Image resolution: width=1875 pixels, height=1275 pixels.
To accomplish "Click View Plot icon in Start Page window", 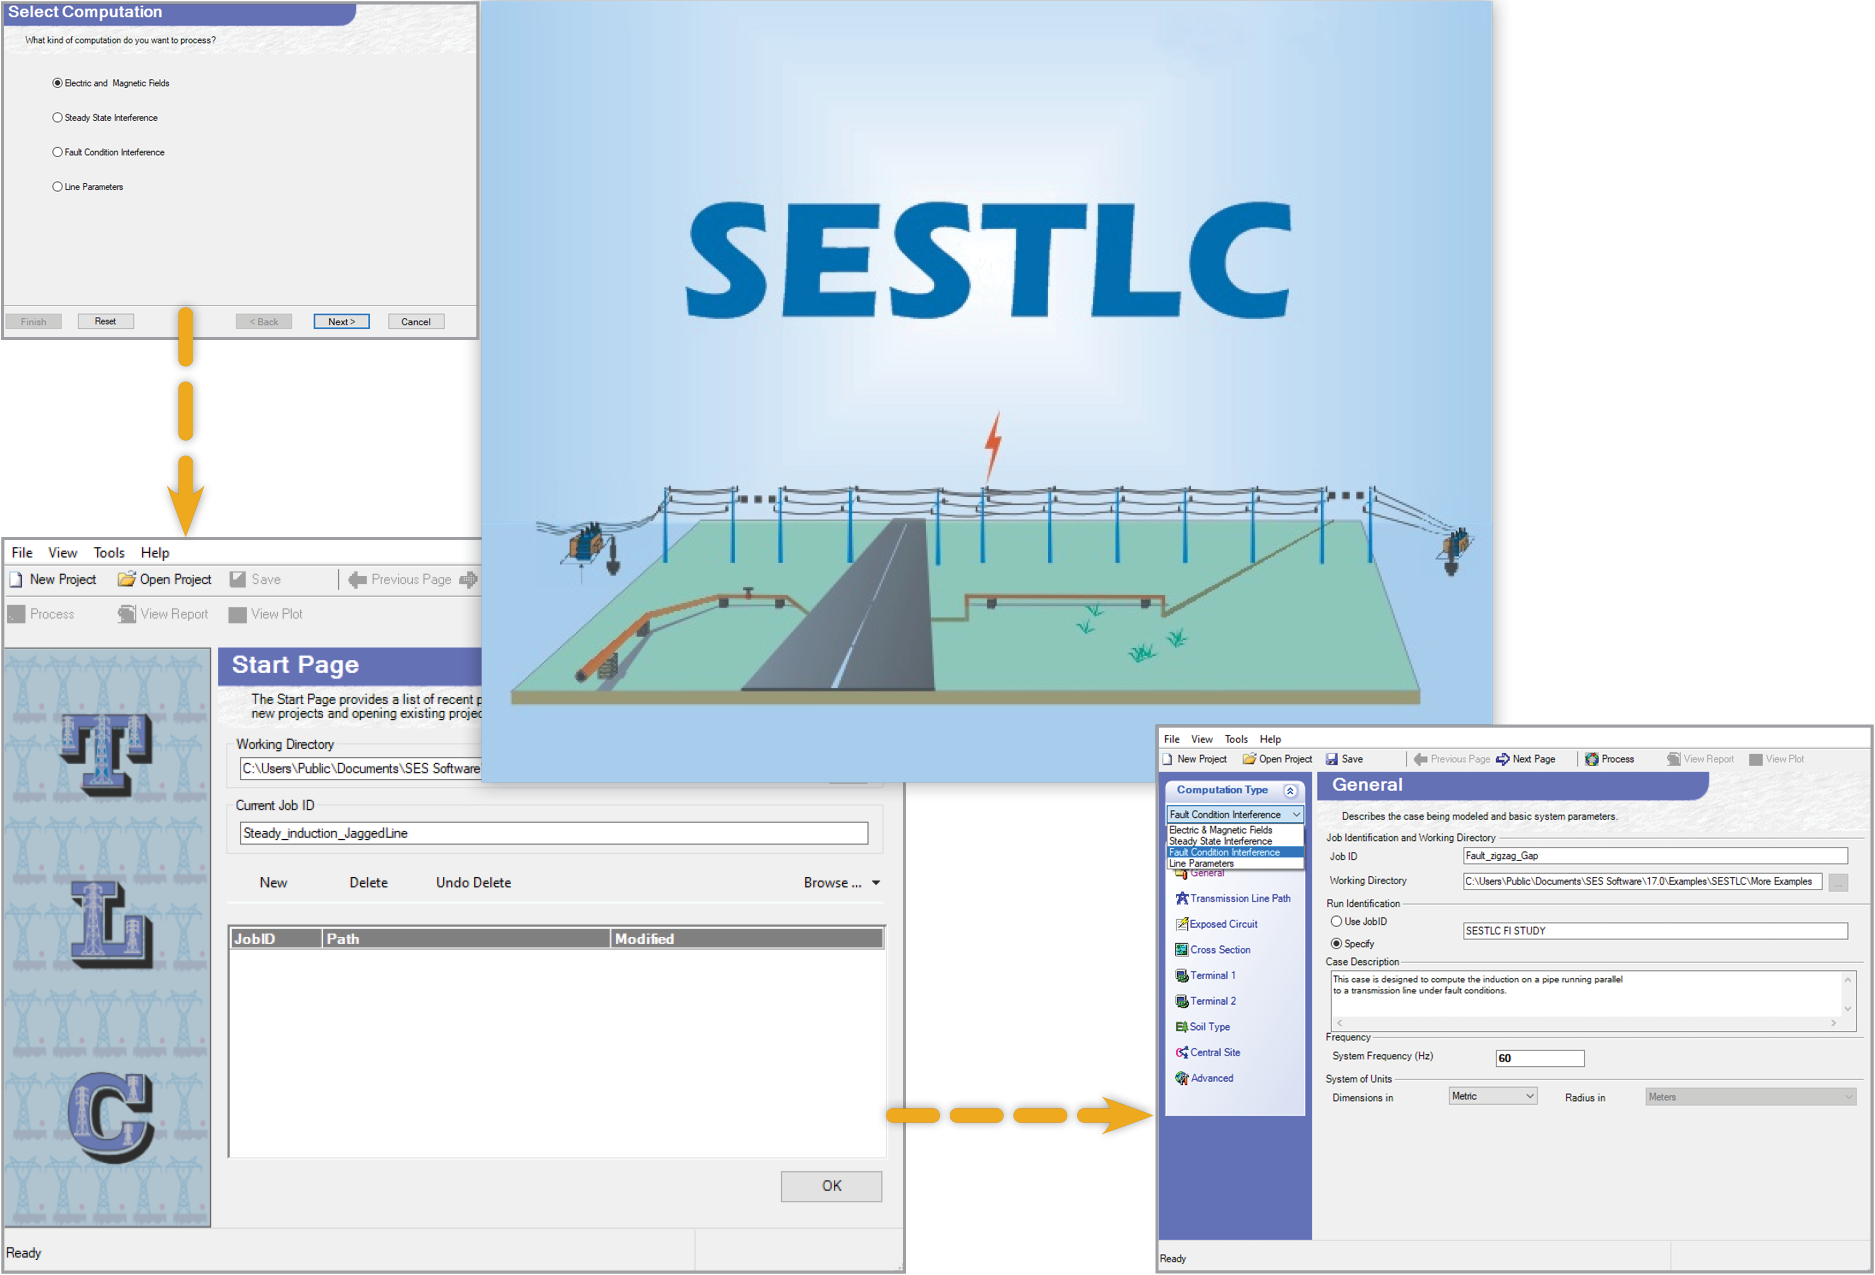I will pyautogui.click(x=238, y=614).
